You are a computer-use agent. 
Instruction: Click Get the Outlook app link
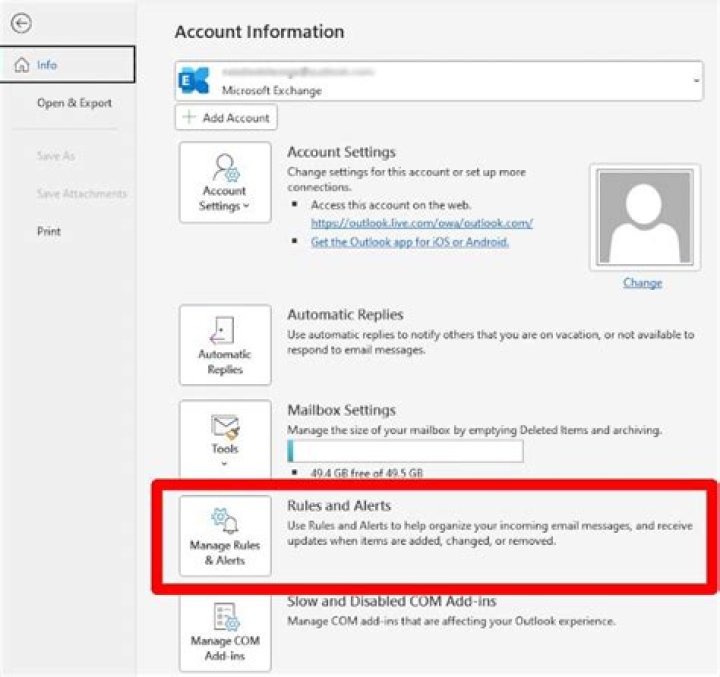tap(410, 242)
